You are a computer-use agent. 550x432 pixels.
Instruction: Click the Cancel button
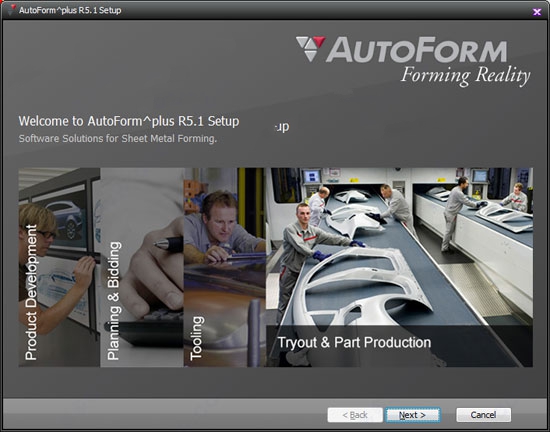483,415
